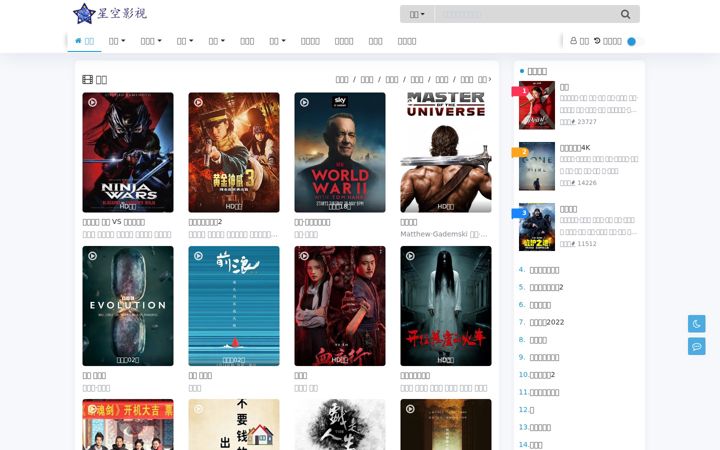Click the play icon on the dark corridor poster
Screen dimensions: 720x450
pos(410,409)
